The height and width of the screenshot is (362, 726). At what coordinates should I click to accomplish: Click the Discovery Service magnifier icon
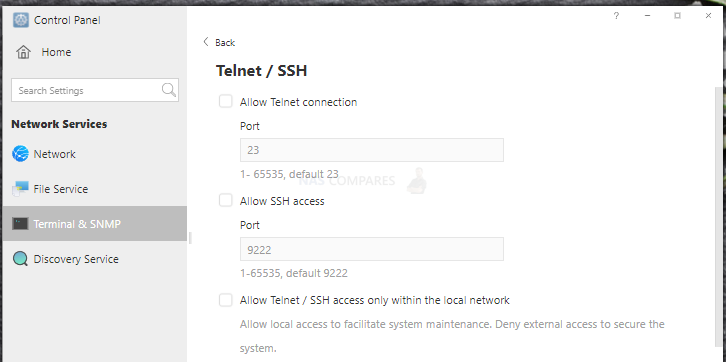(20, 259)
